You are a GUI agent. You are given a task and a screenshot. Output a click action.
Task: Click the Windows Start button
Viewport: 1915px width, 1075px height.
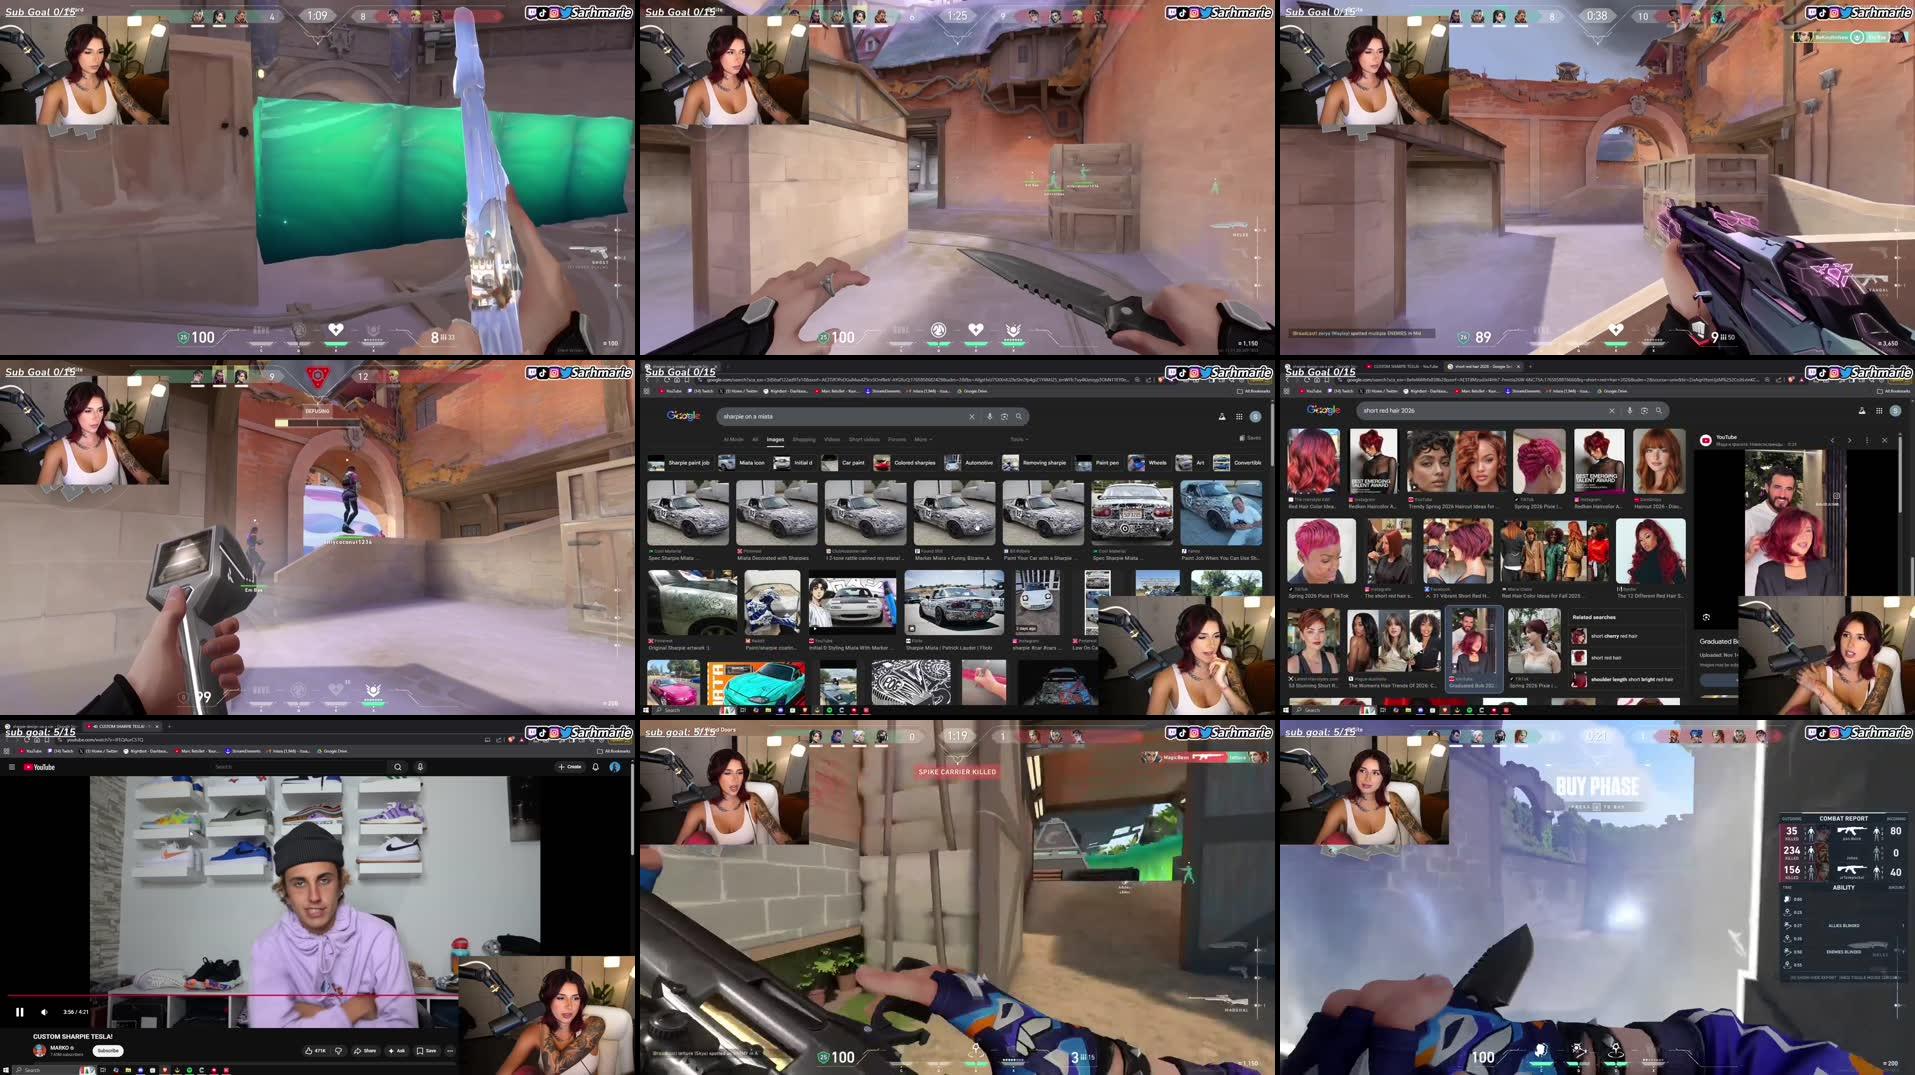8,1068
